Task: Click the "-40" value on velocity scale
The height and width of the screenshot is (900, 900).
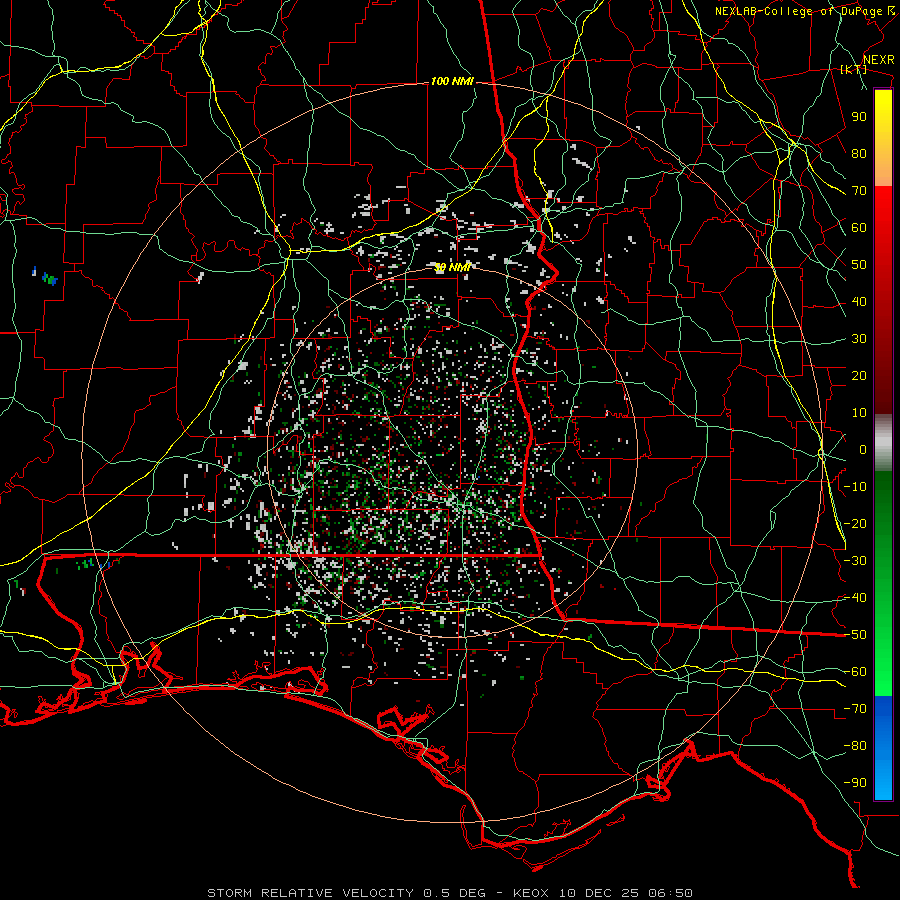Action: [855, 598]
